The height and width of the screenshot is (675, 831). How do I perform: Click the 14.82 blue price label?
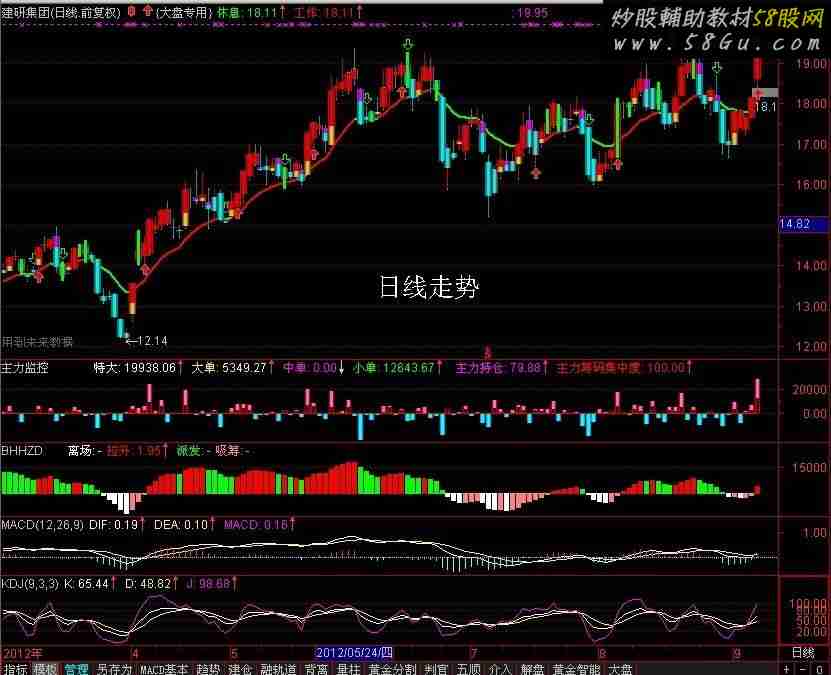803,224
